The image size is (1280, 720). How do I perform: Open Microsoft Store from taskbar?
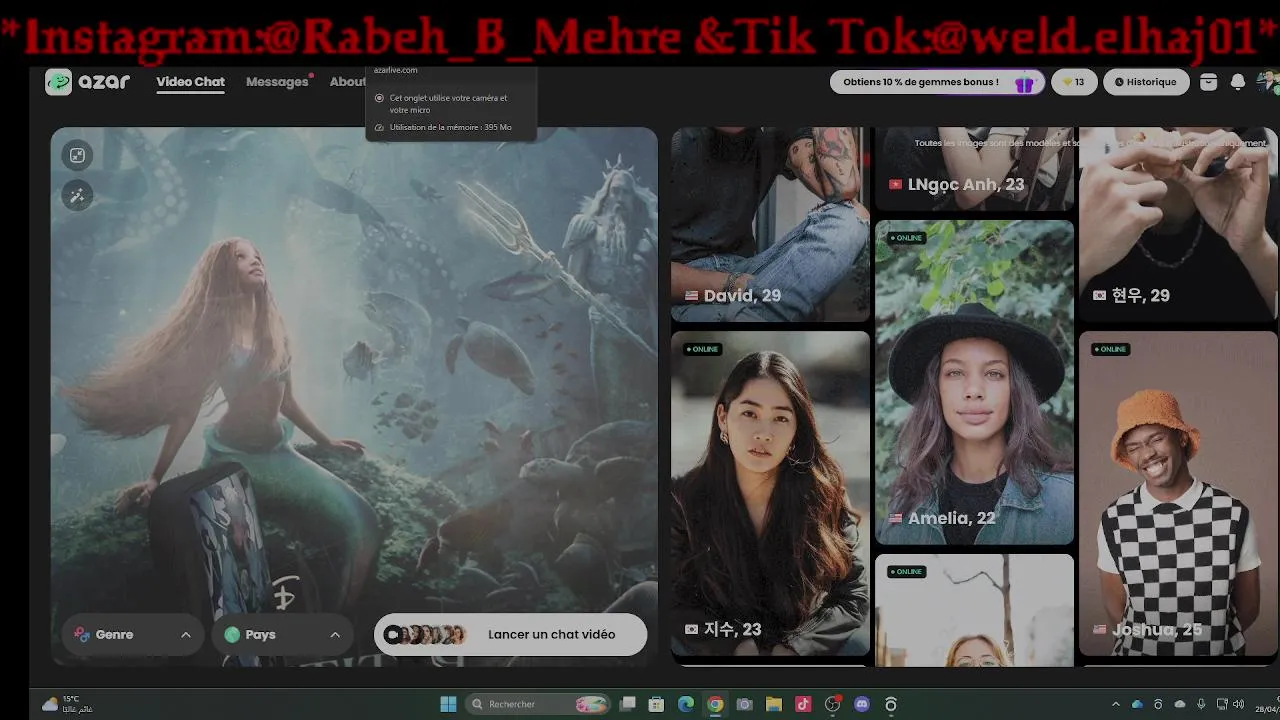pos(656,704)
